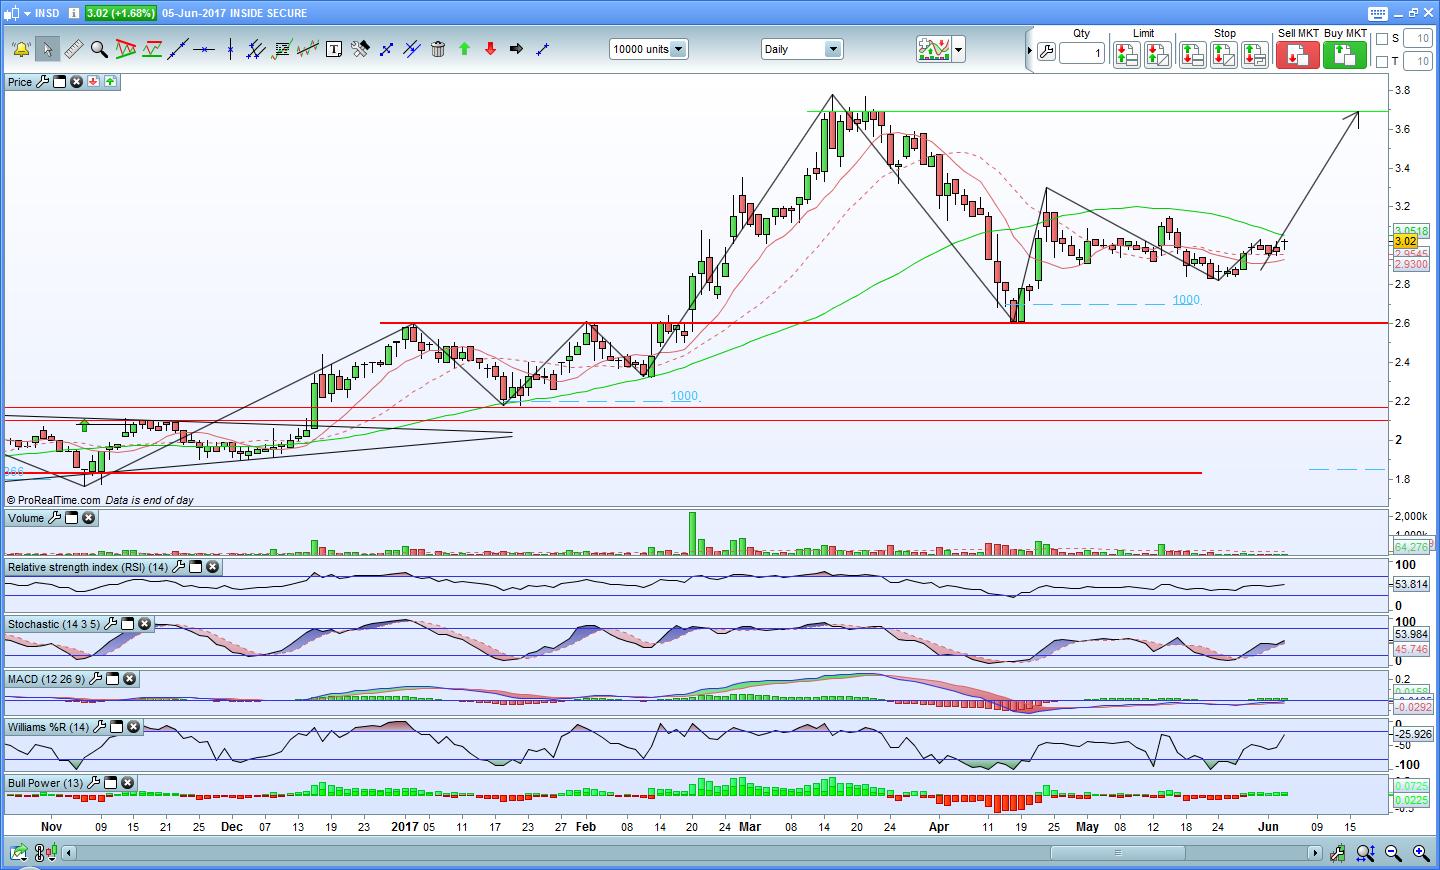Click Buy MKT button
This screenshot has width=1440, height=870.
1345,55
